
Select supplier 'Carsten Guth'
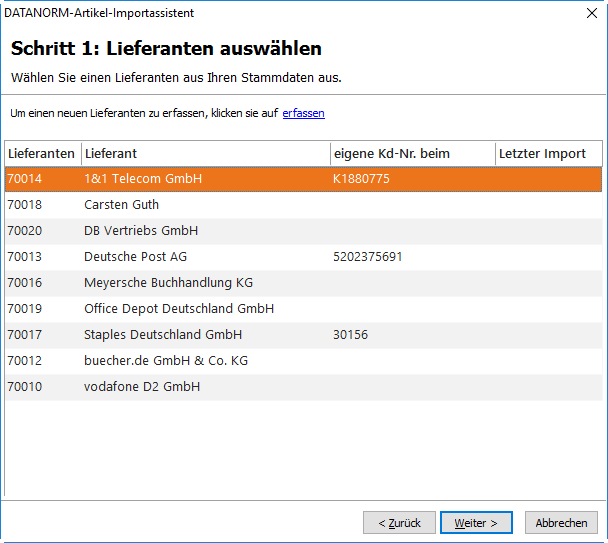304,205
